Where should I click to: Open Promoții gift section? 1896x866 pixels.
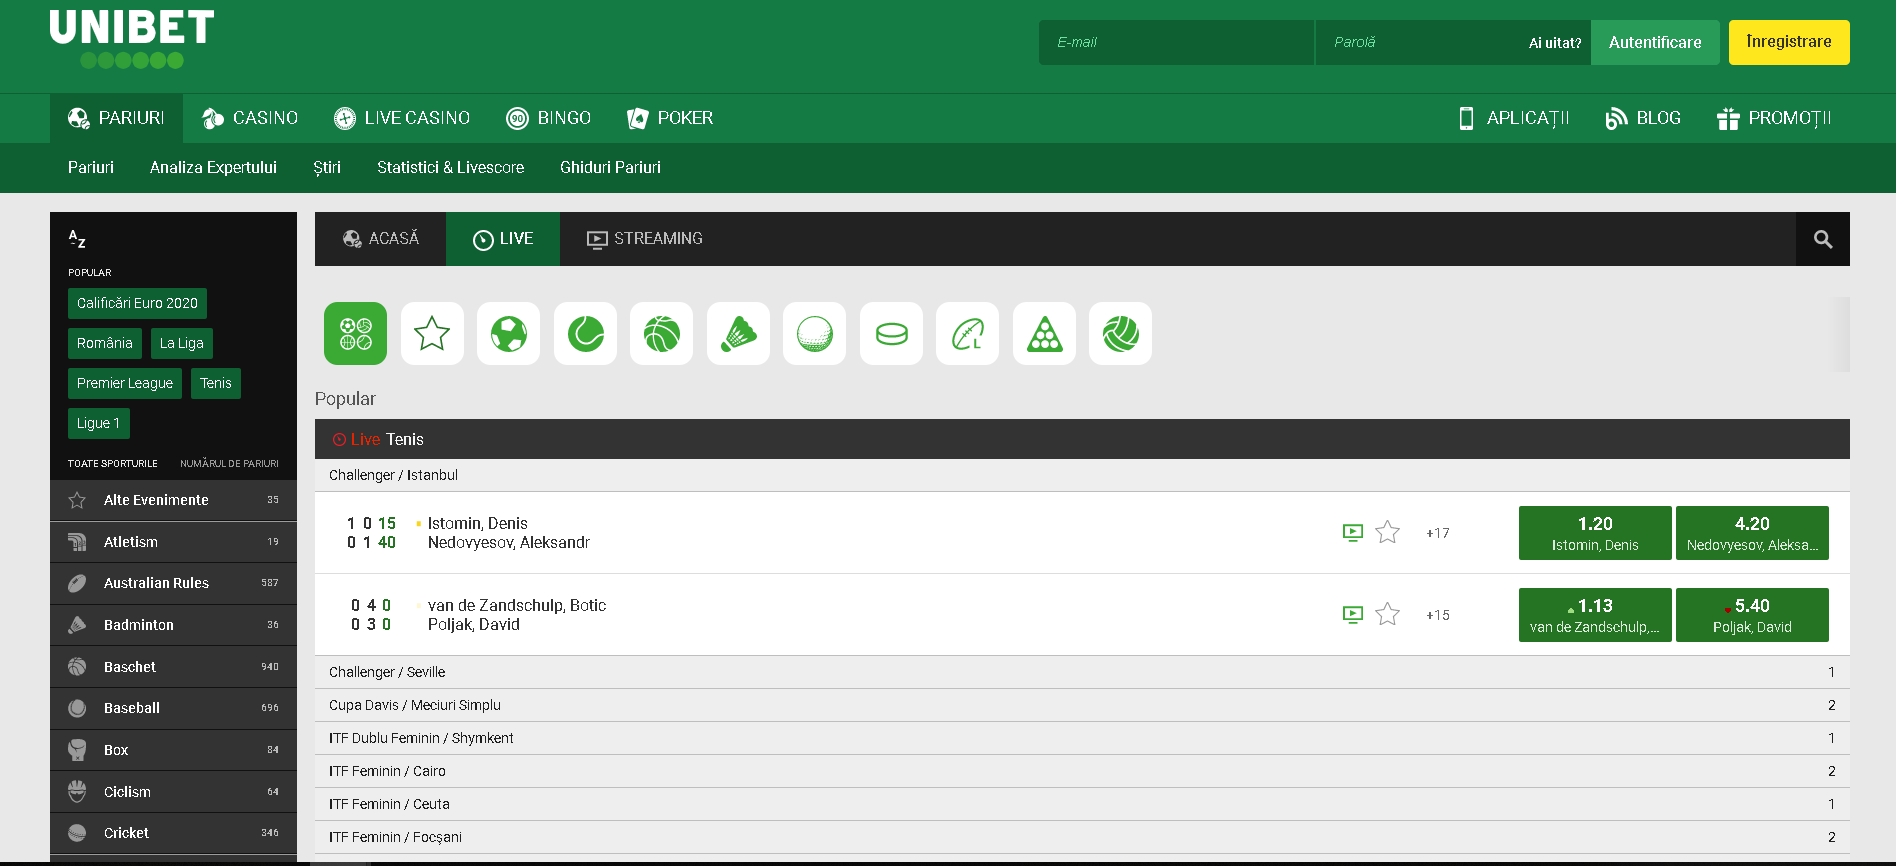pyautogui.click(x=1774, y=118)
